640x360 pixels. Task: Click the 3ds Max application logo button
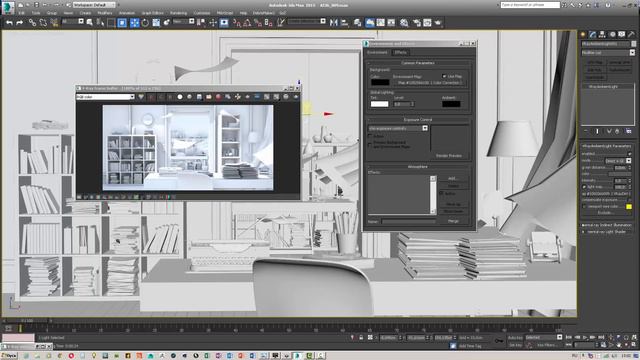click(x=8, y=7)
